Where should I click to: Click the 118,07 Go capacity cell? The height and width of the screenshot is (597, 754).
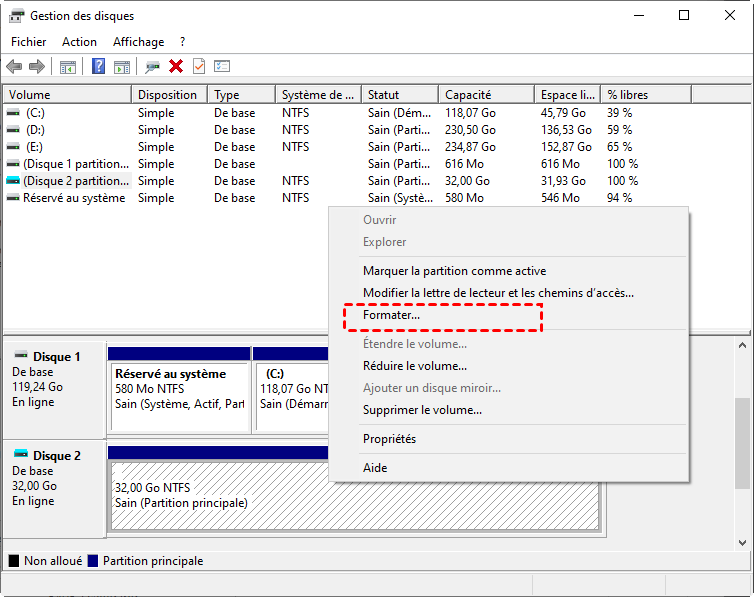click(x=470, y=112)
